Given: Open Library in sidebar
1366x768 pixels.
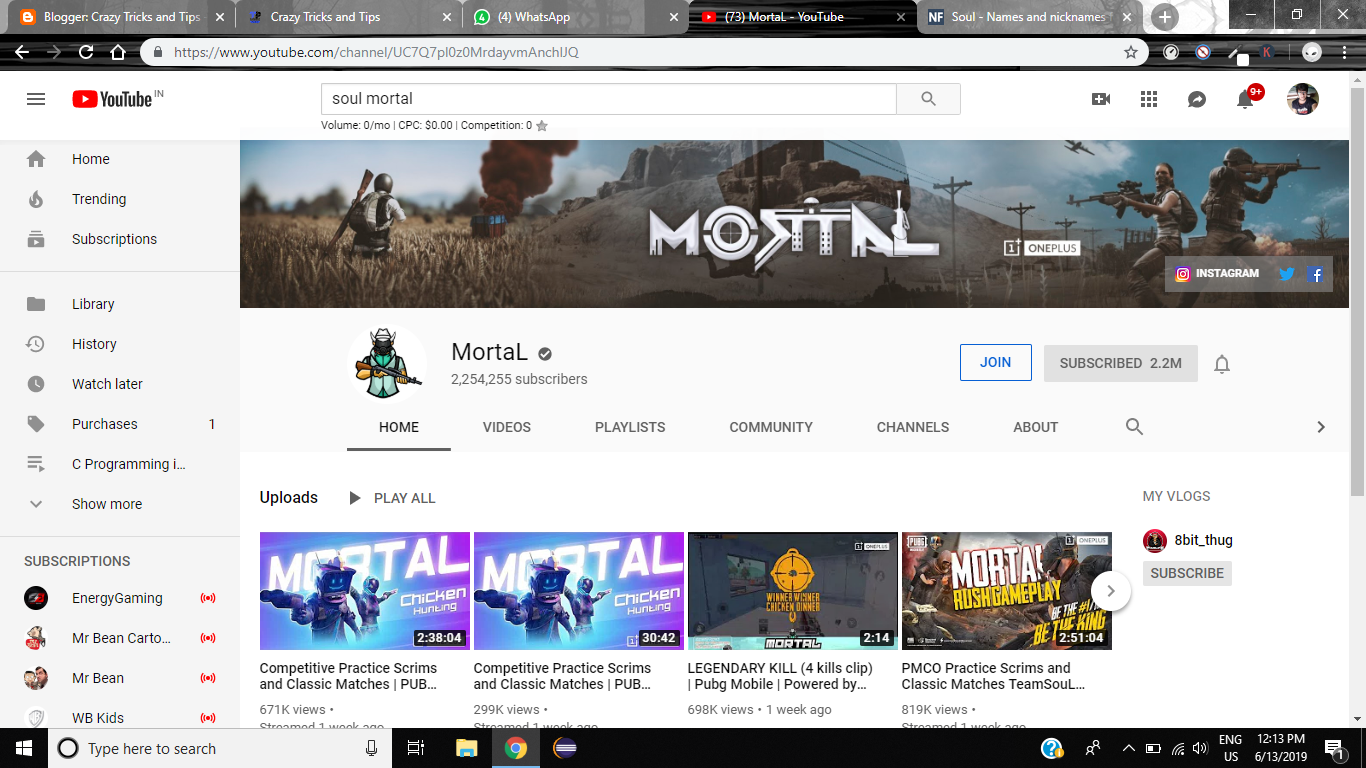Looking at the screenshot, I should pos(120,304).
